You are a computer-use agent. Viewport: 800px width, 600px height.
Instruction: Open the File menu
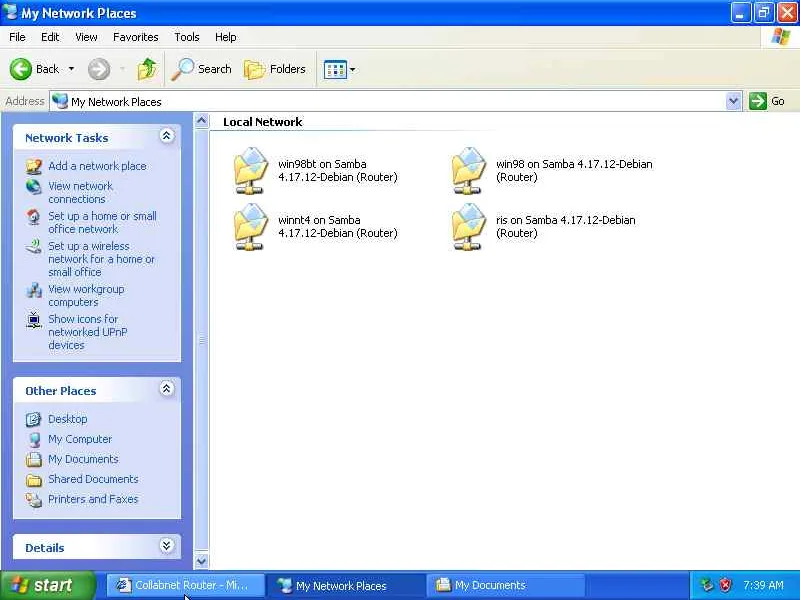(17, 37)
